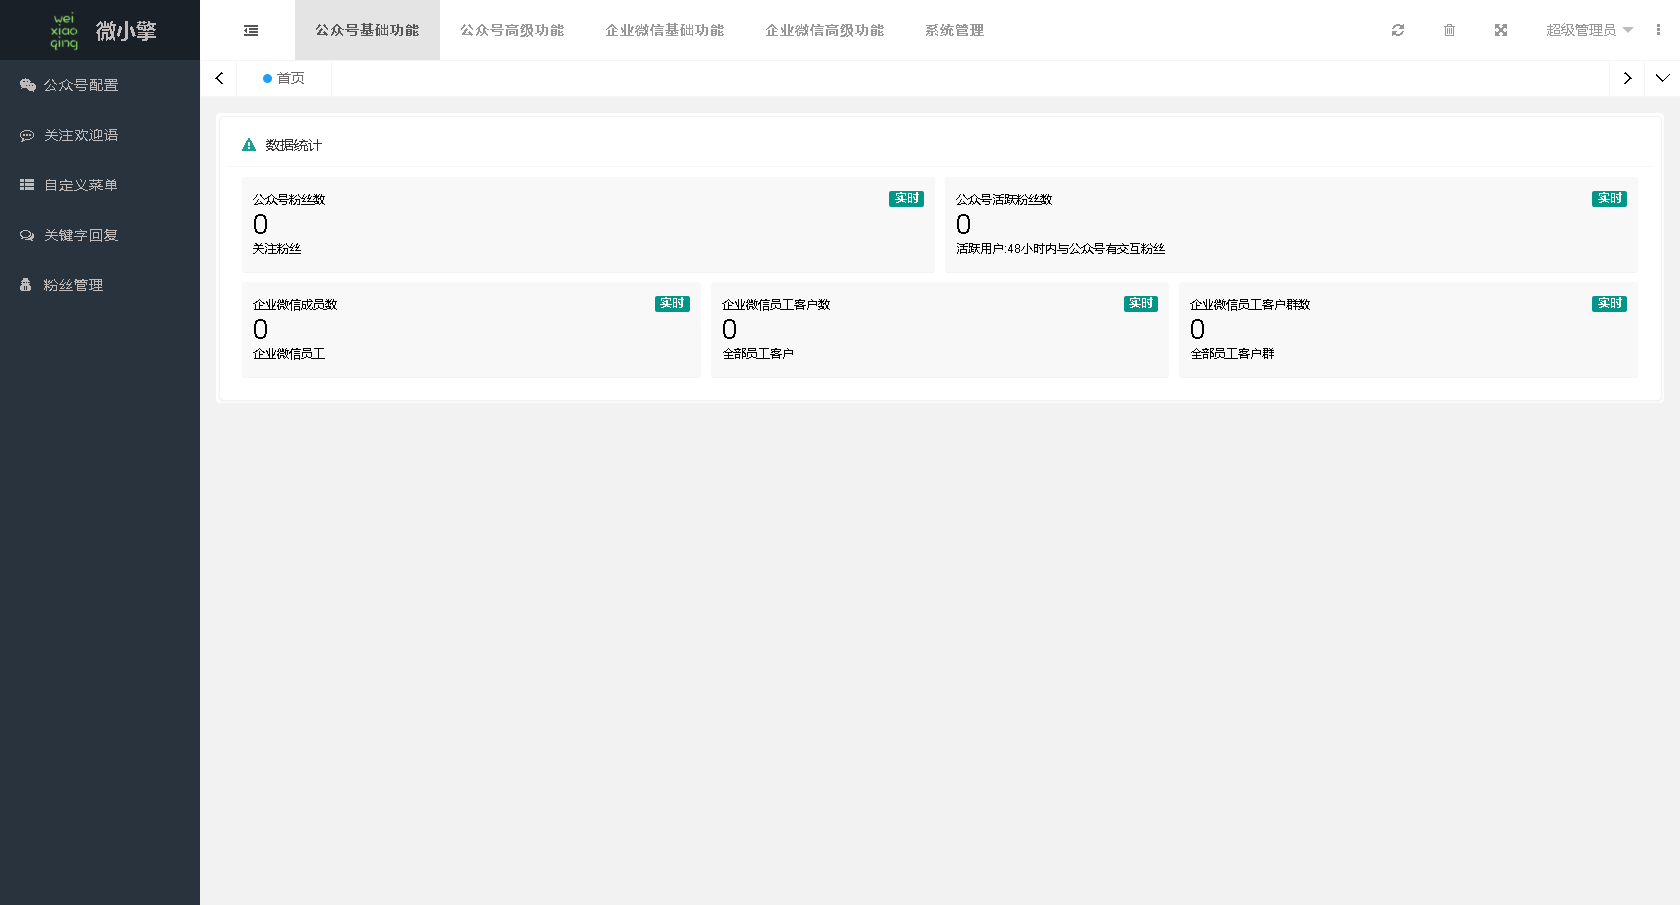The width and height of the screenshot is (1680, 905).
Task: Open the 系统管理 tab
Action: coord(955,30)
